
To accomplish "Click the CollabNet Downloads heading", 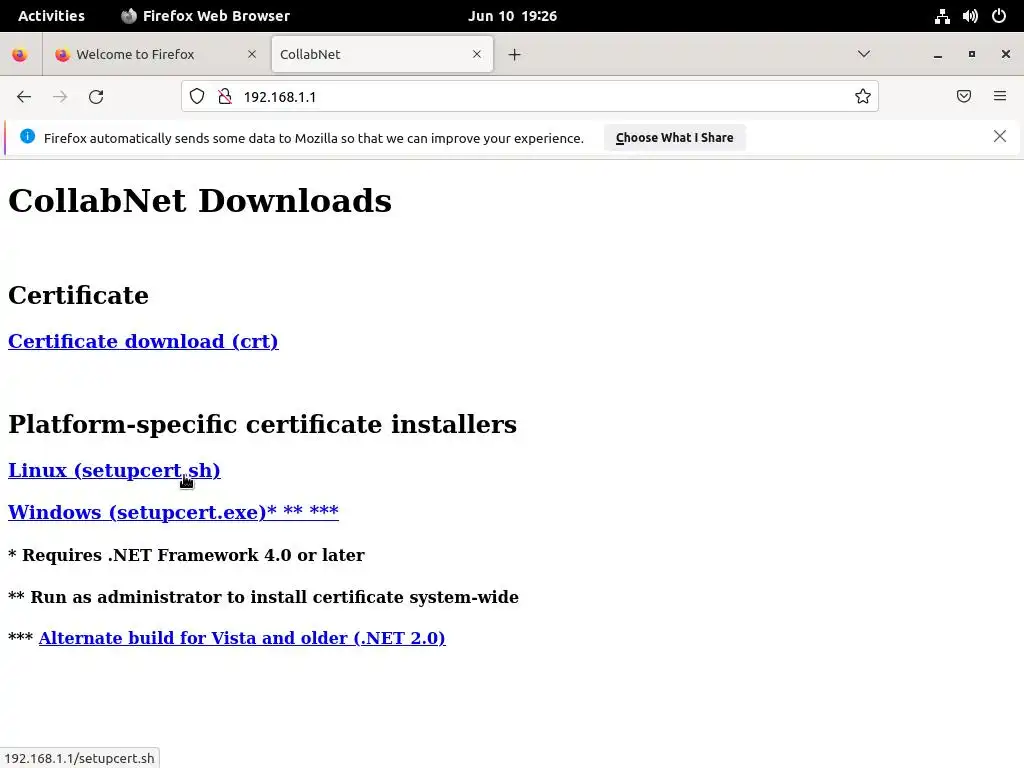I will pos(200,200).
